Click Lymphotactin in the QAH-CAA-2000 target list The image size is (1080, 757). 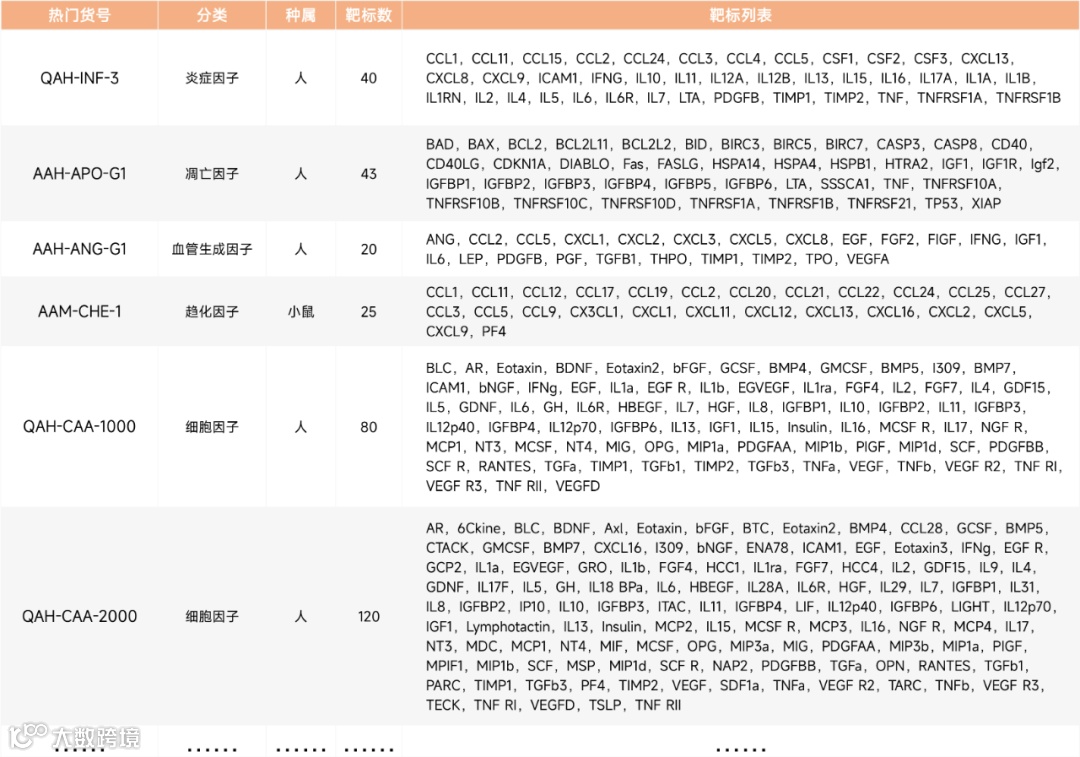508,627
